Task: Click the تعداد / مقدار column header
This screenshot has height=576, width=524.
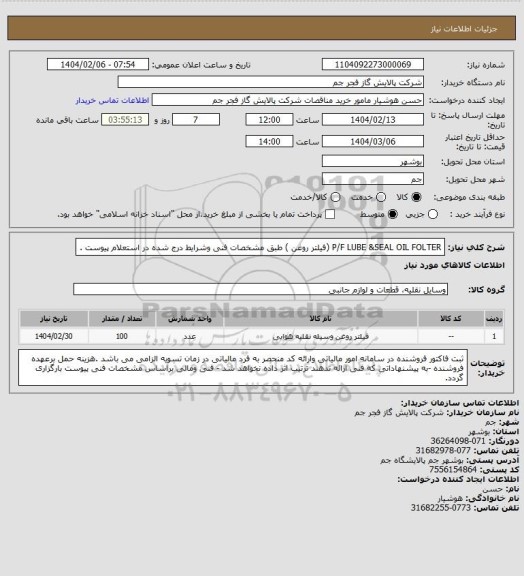Action: (x=122, y=319)
